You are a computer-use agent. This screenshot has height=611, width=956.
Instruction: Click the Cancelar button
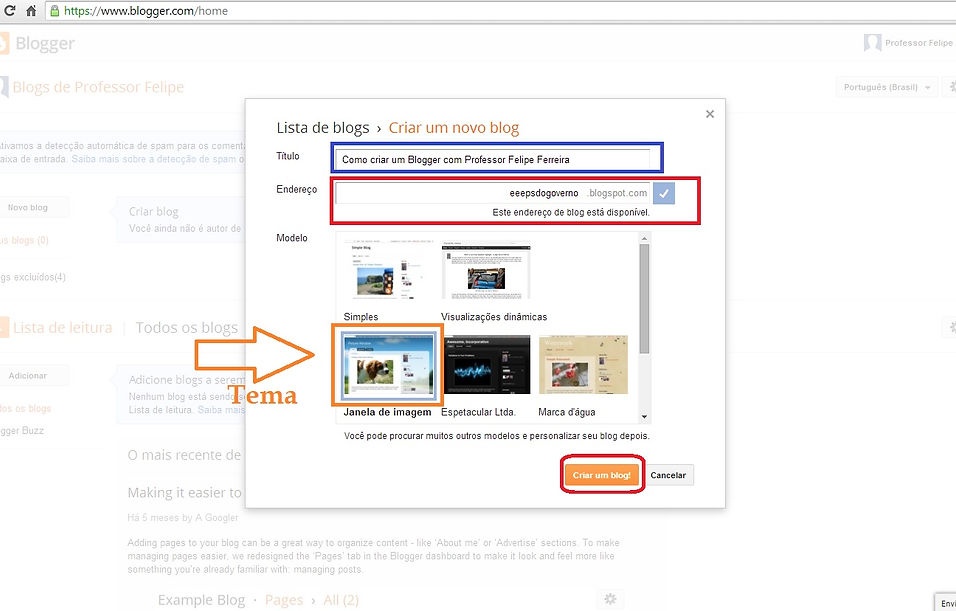tap(668, 475)
